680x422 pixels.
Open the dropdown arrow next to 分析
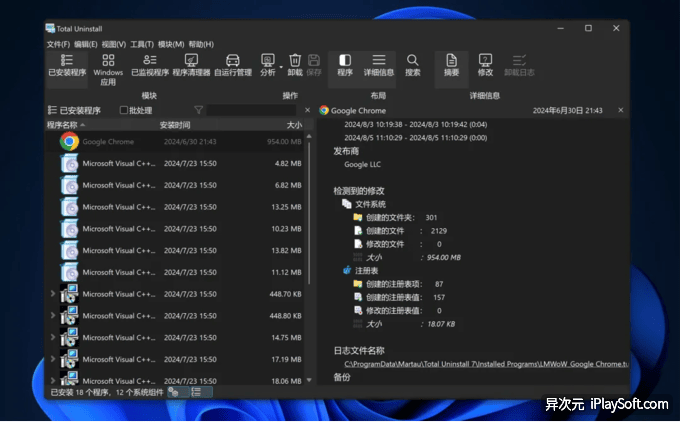[281, 67]
